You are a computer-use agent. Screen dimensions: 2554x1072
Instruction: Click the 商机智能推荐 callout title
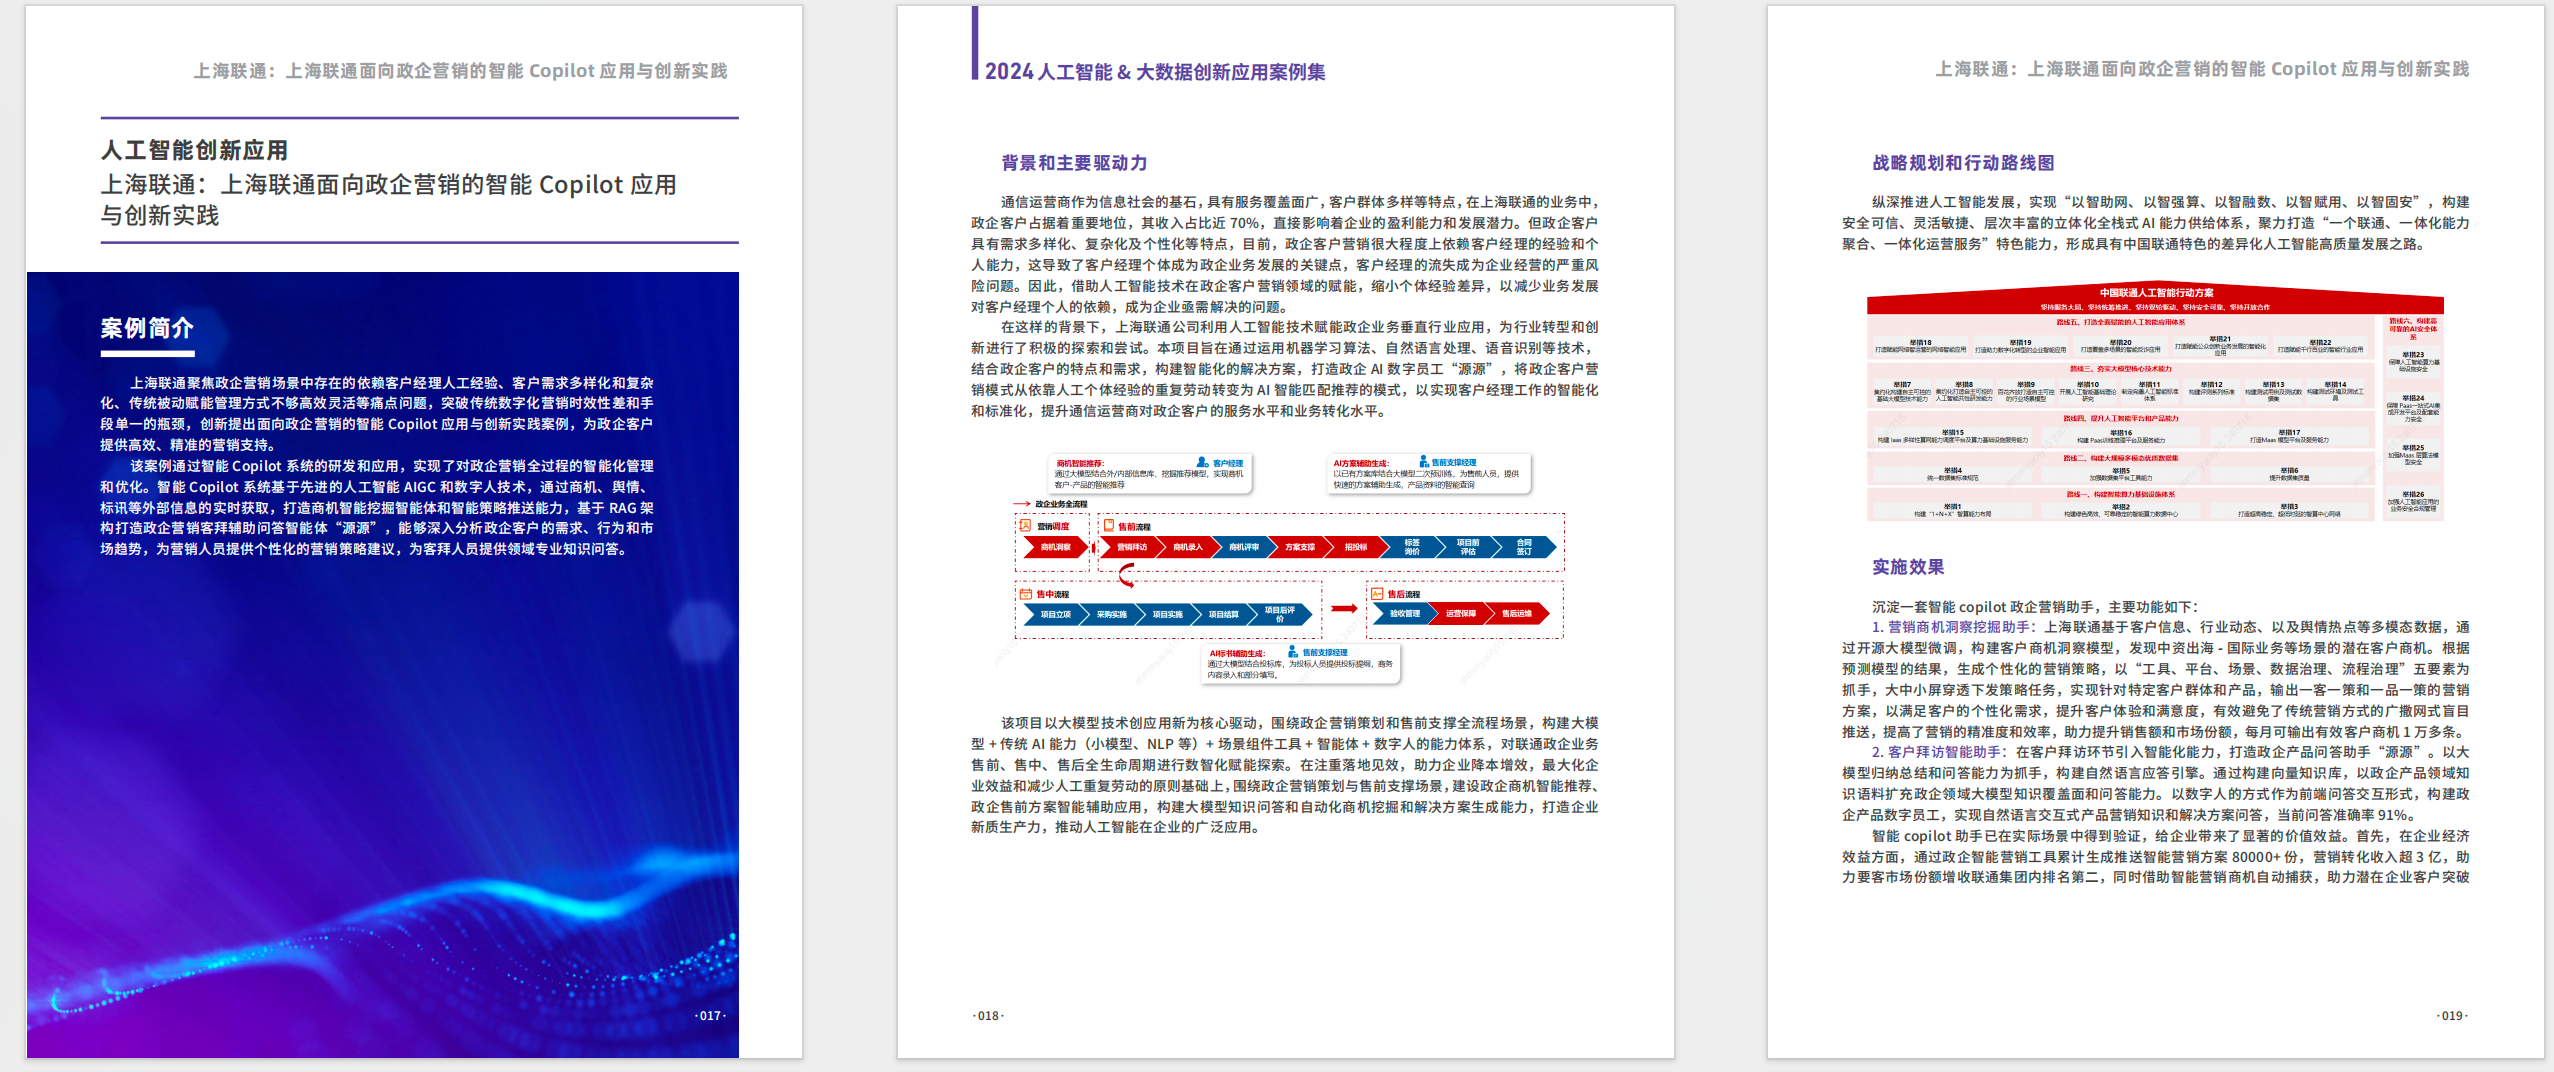pyautogui.click(x=1080, y=463)
